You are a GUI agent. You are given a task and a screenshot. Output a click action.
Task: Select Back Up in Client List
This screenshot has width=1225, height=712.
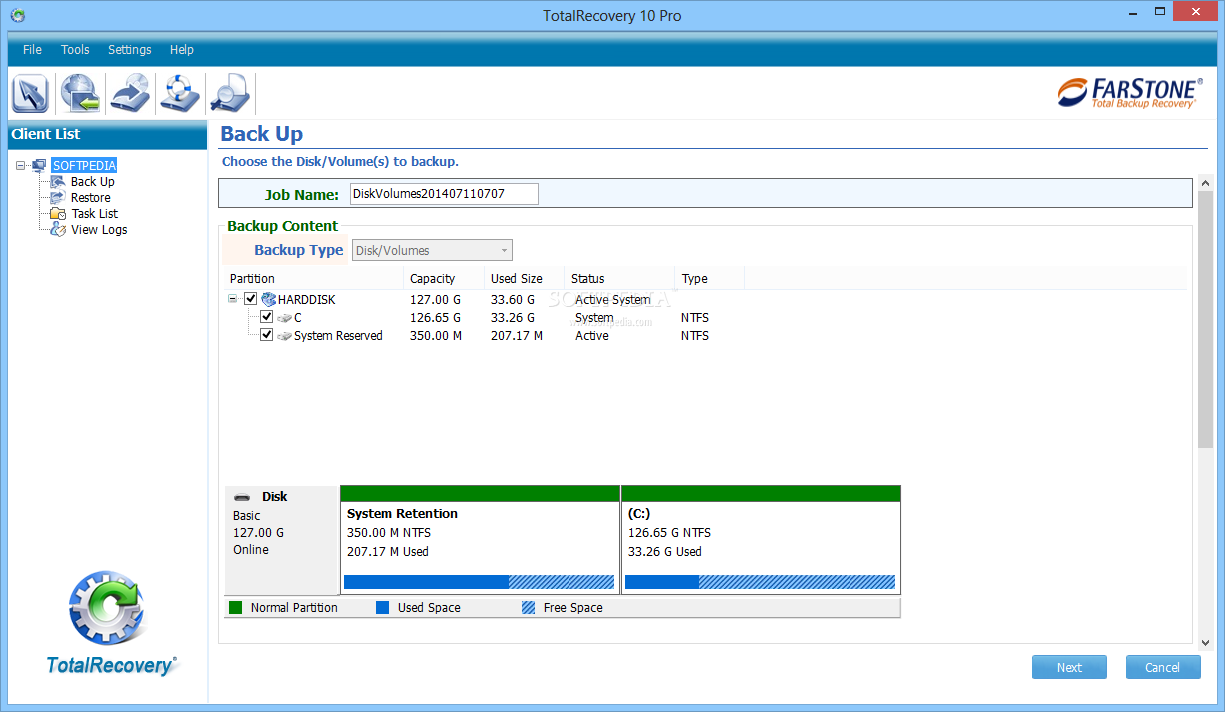93,182
